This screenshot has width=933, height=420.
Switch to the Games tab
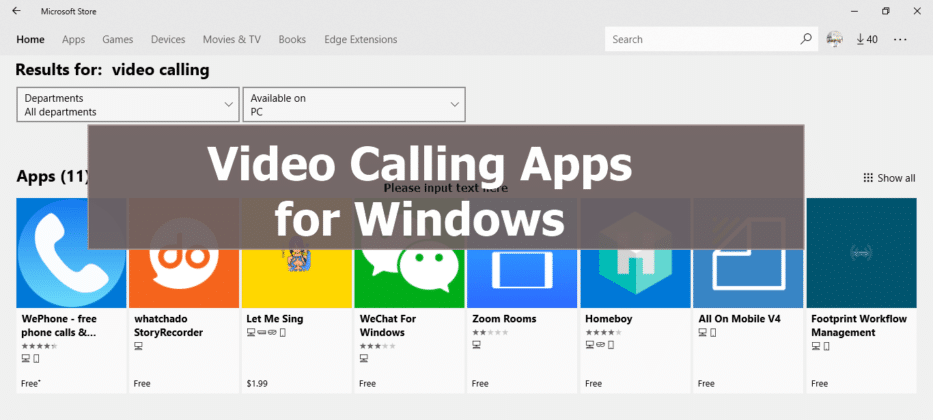point(118,39)
